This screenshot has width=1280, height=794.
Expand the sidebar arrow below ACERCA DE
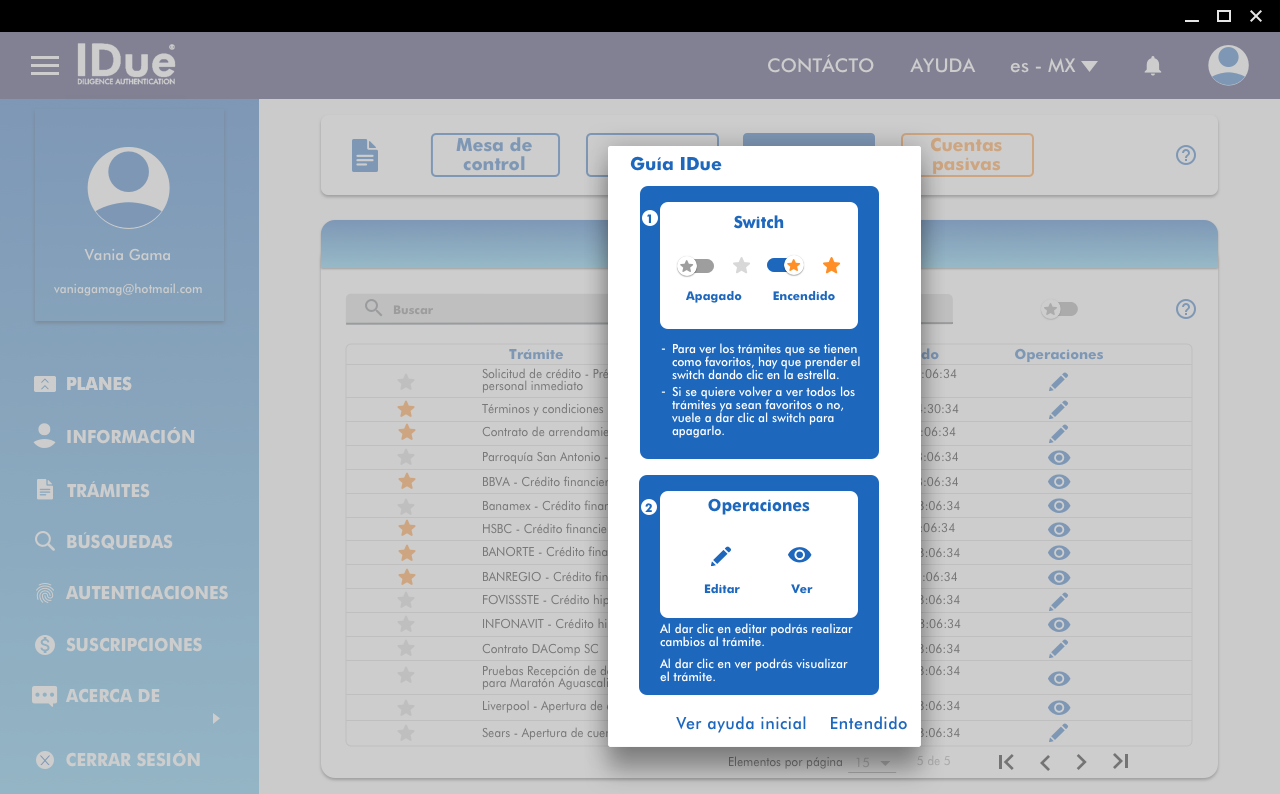[x=216, y=718]
